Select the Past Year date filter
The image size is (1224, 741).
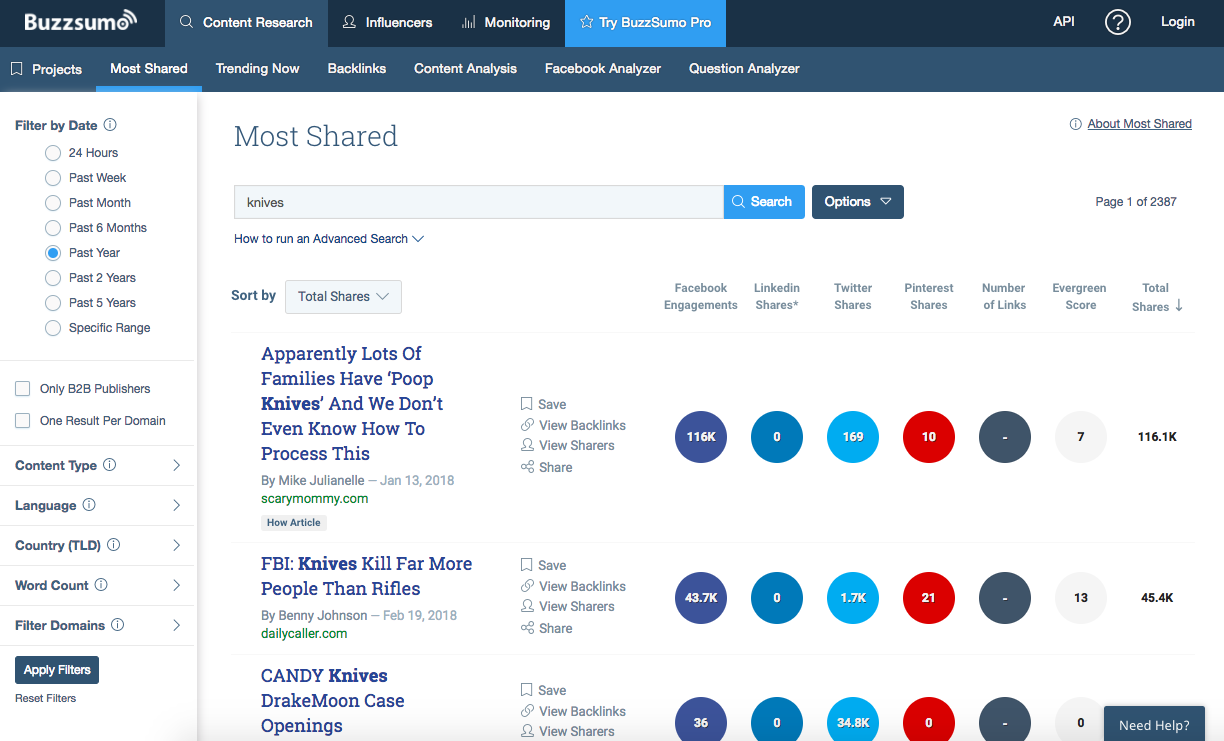(x=53, y=253)
